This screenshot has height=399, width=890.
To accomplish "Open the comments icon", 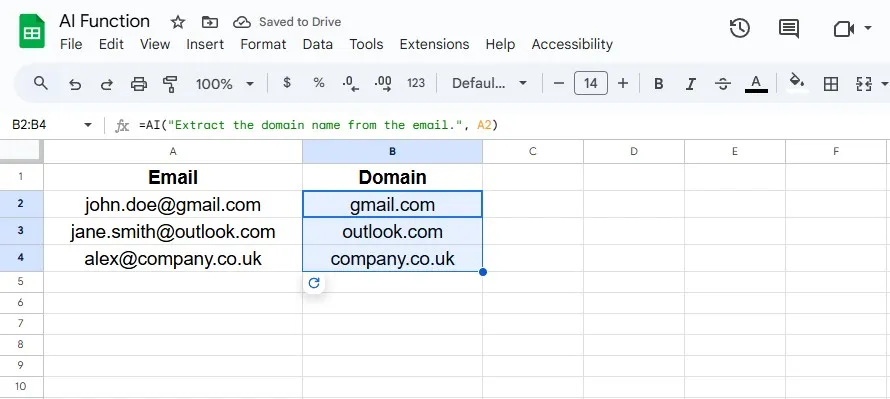I will coord(789,28).
